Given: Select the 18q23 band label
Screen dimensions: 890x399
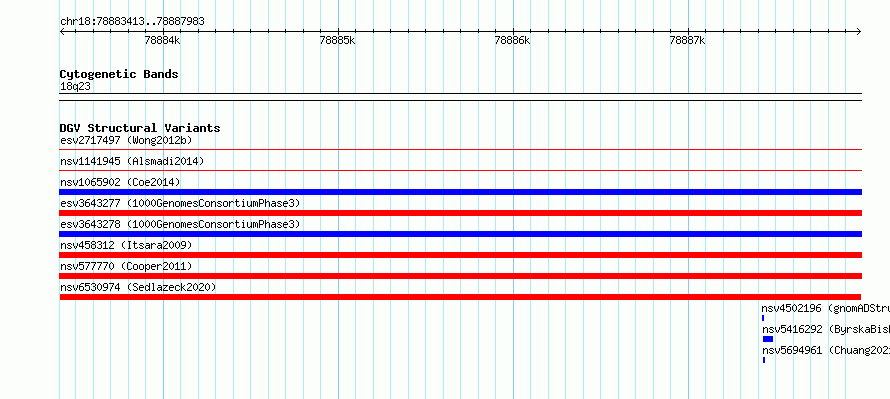Looking at the screenshot, I should pyautogui.click(x=75, y=87).
